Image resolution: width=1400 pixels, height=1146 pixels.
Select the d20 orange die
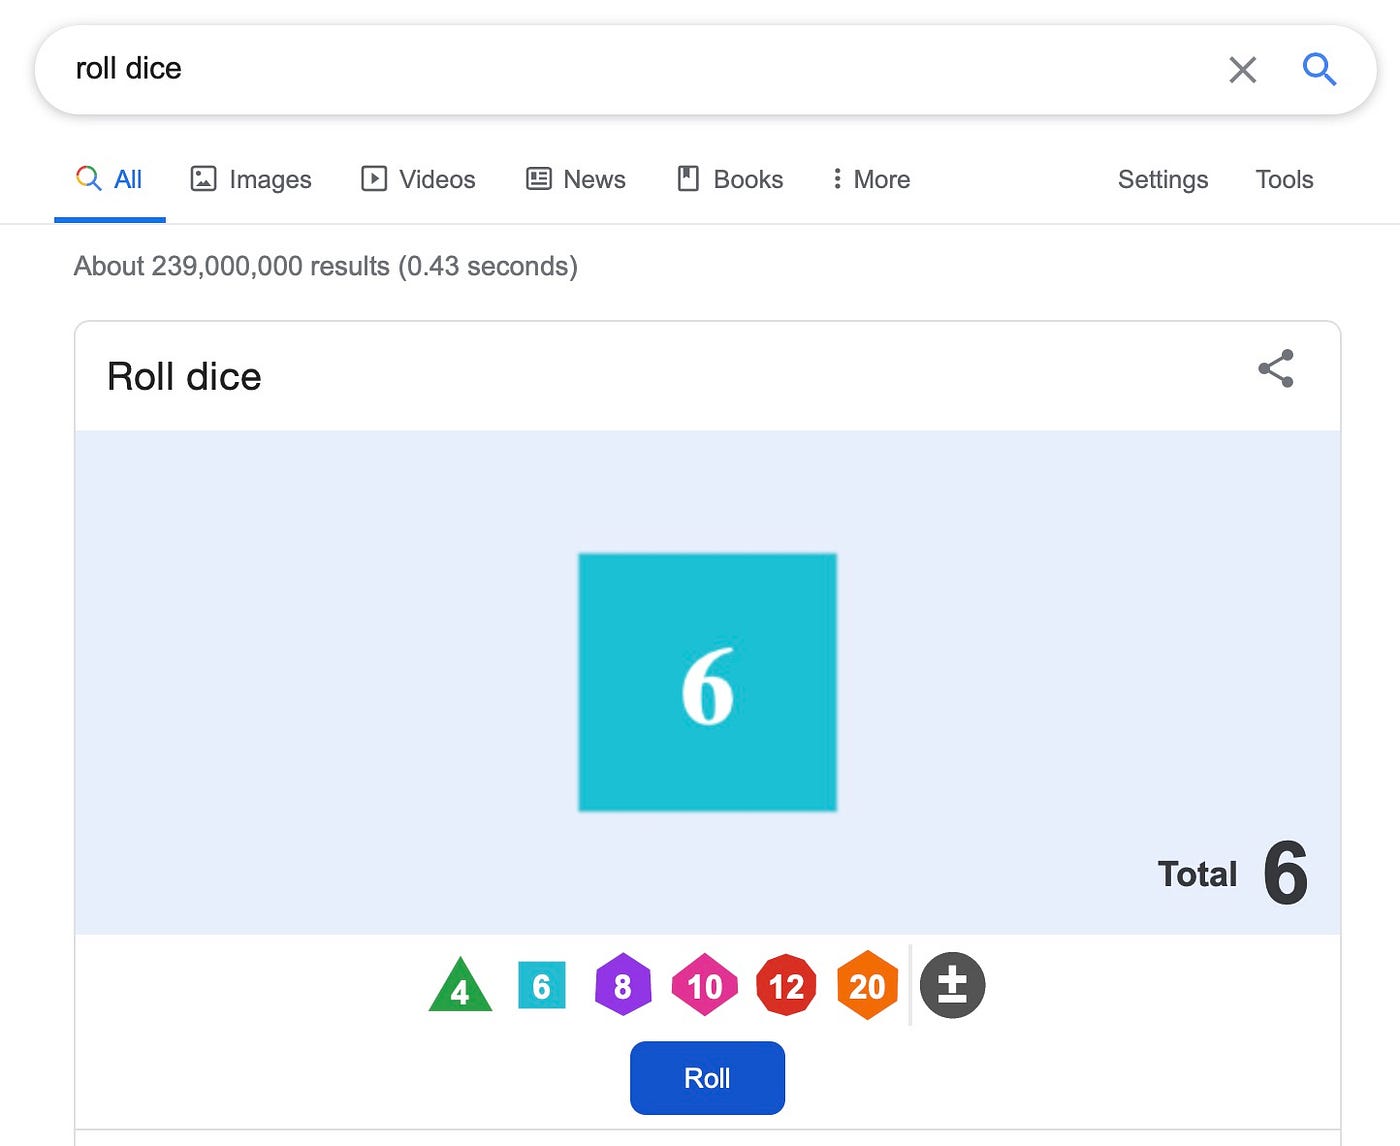(867, 985)
